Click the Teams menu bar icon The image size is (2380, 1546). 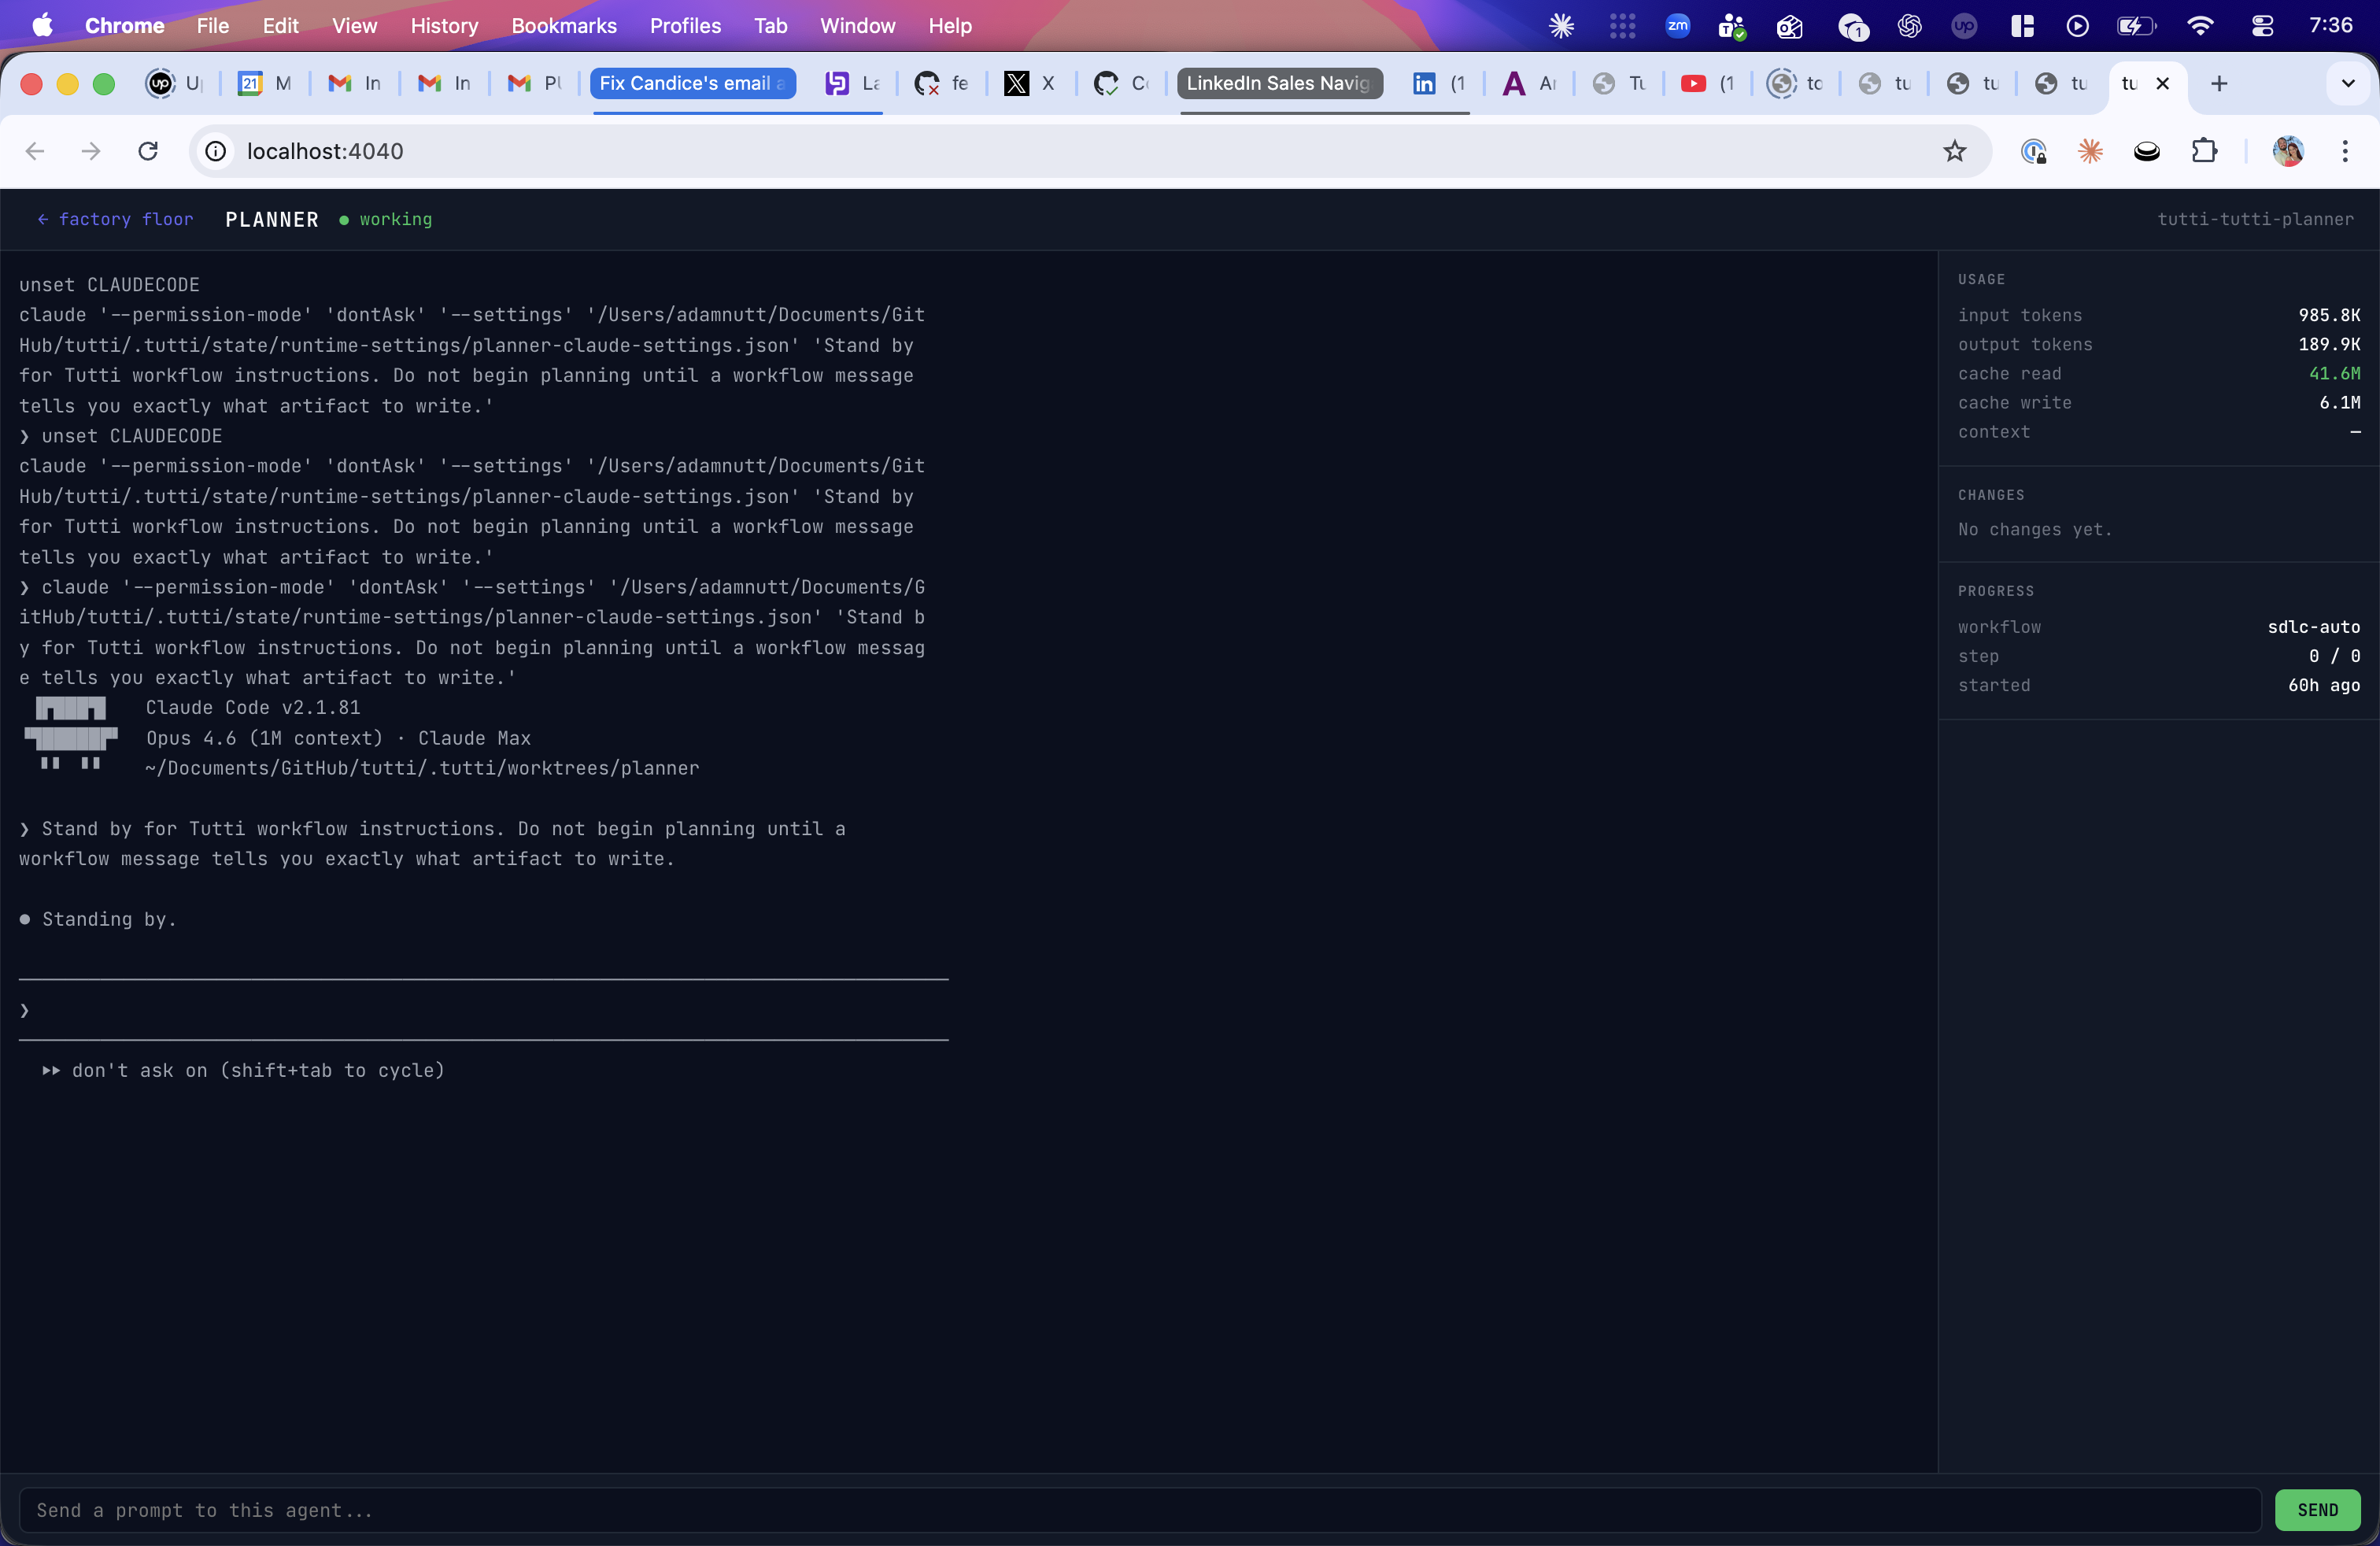point(1732,26)
